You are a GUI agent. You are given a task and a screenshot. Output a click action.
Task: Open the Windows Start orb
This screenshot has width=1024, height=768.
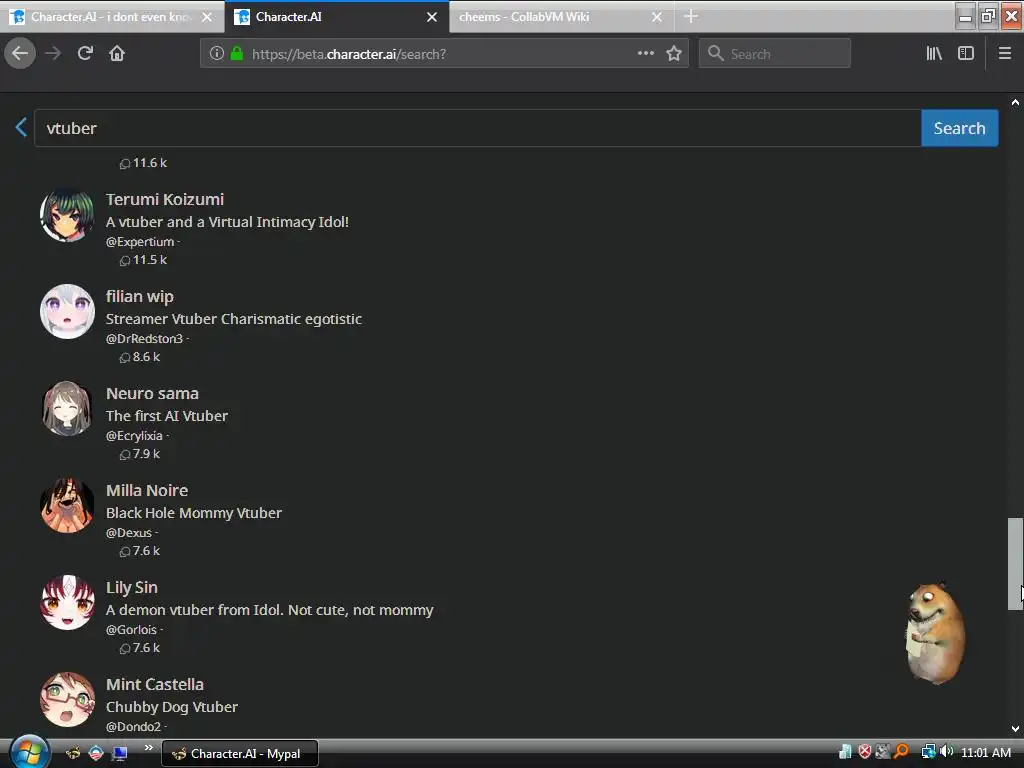click(29, 753)
